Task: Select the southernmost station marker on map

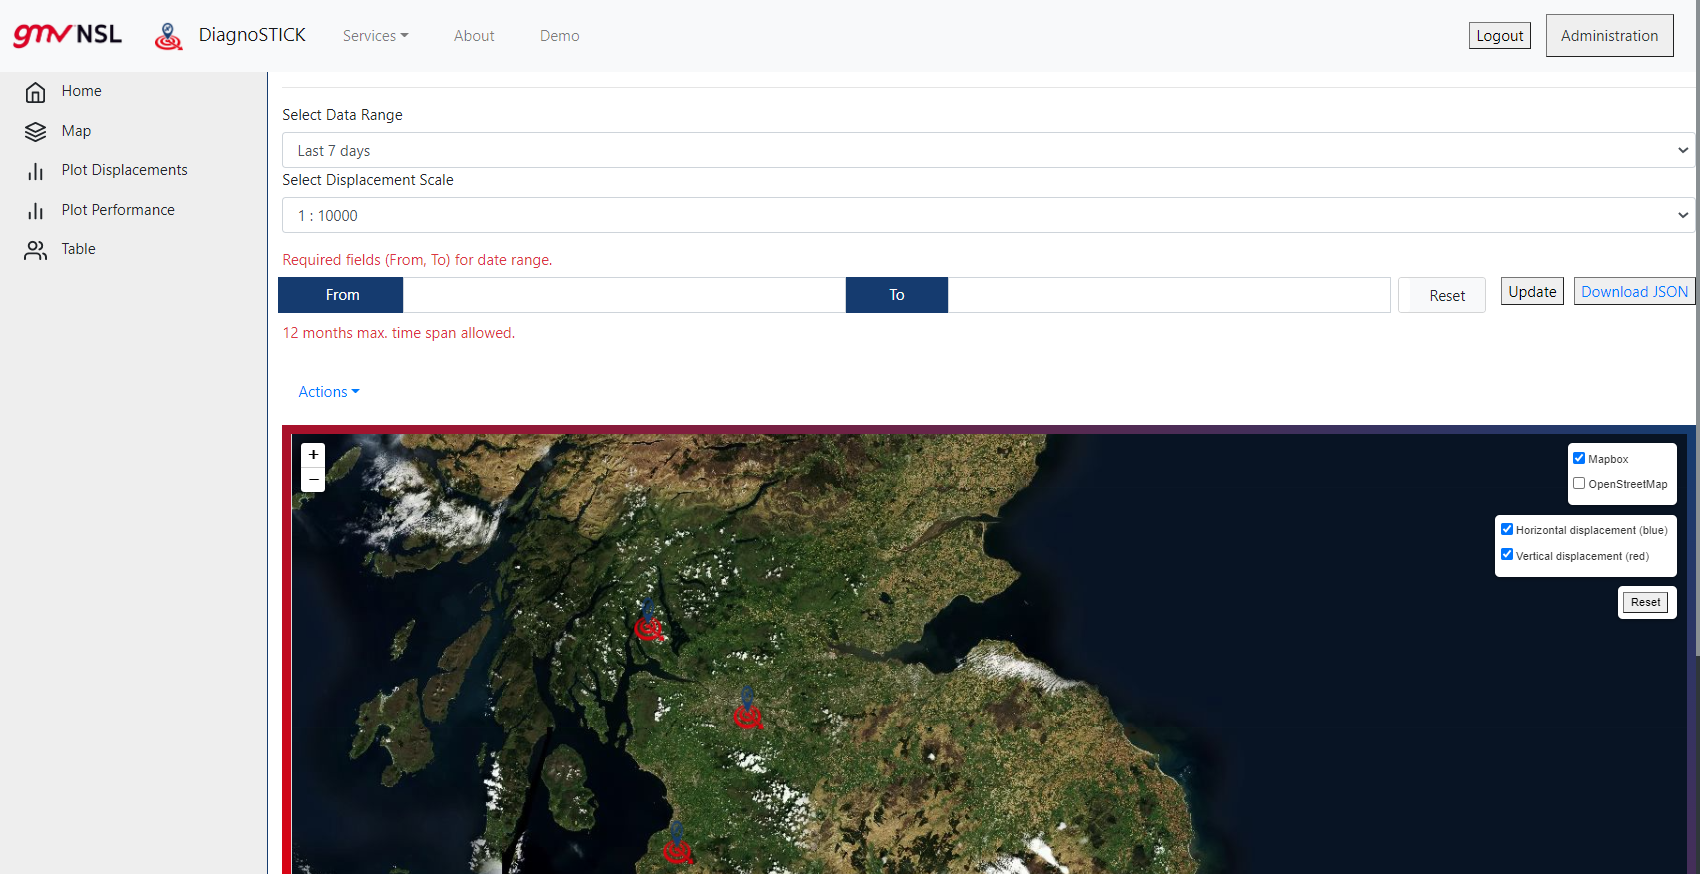Action: tap(677, 843)
